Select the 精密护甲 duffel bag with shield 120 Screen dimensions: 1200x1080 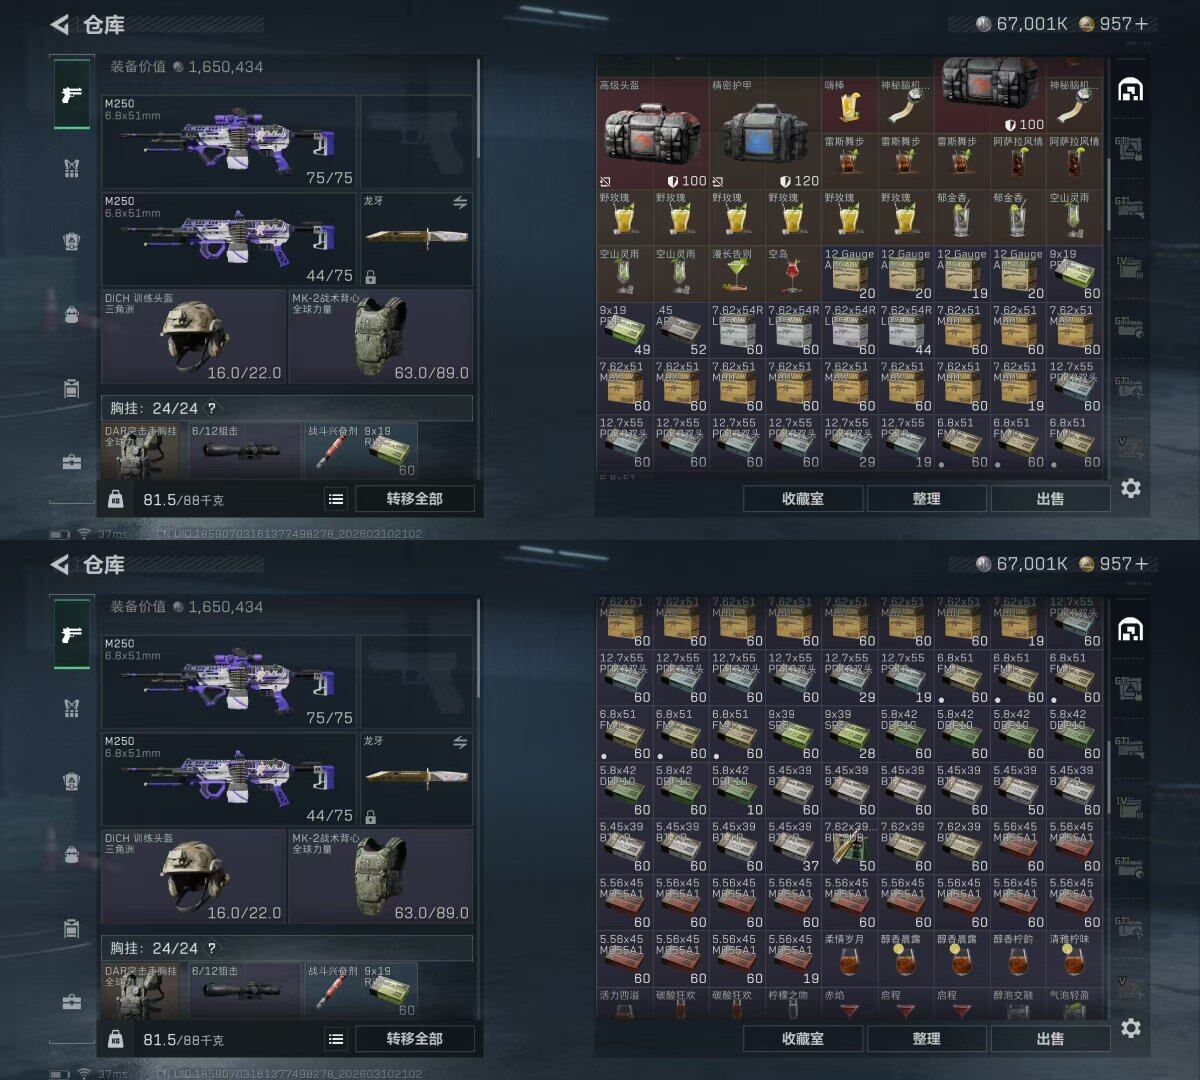[x=765, y=134]
